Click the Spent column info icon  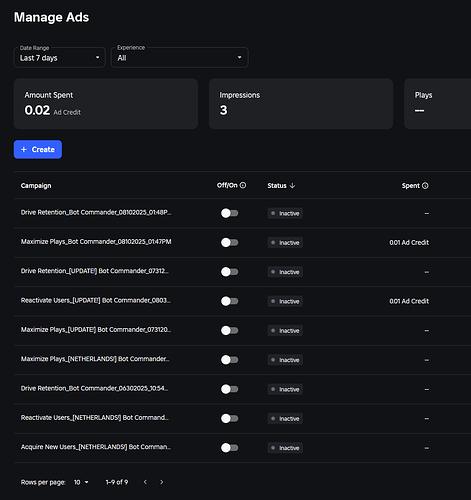click(x=425, y=186)
